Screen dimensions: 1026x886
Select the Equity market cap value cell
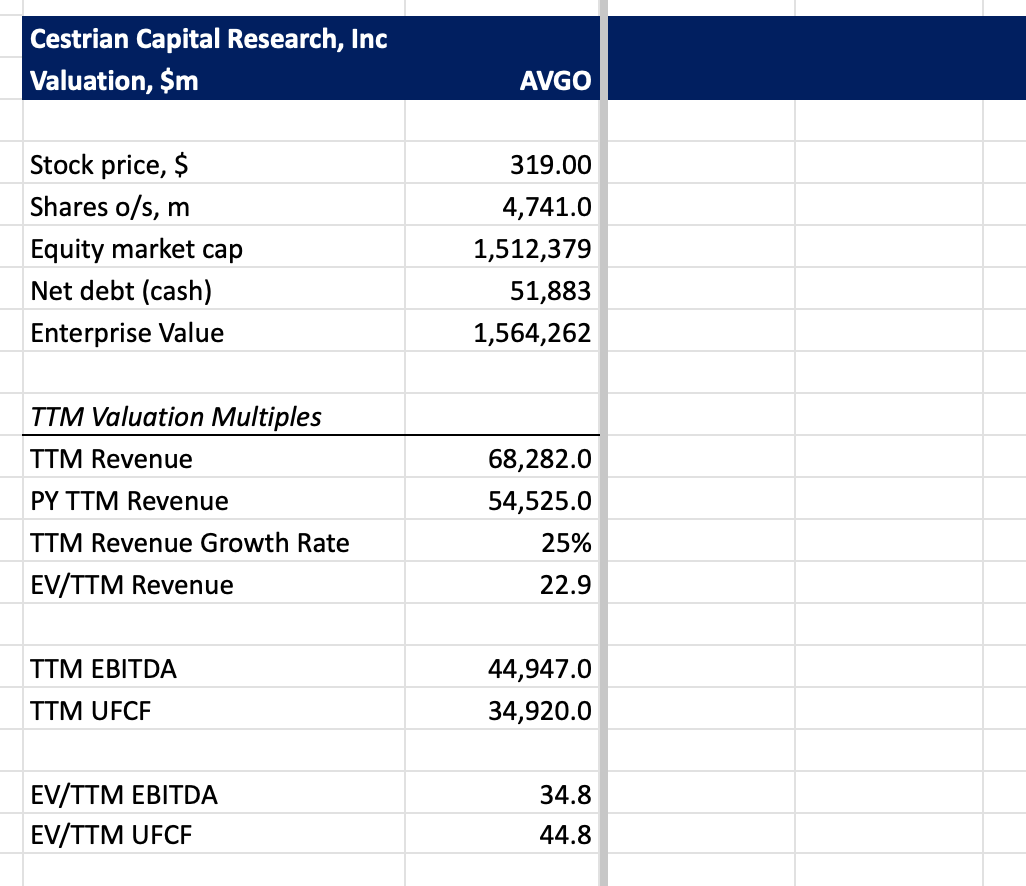[502, 247]
